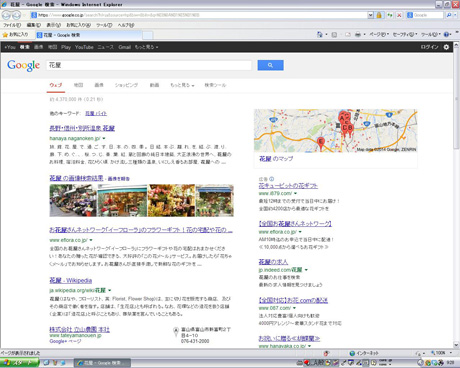Click the security lock icon in address bar
This screenshot has height=368, width=460.
click(x=379, y=15)
